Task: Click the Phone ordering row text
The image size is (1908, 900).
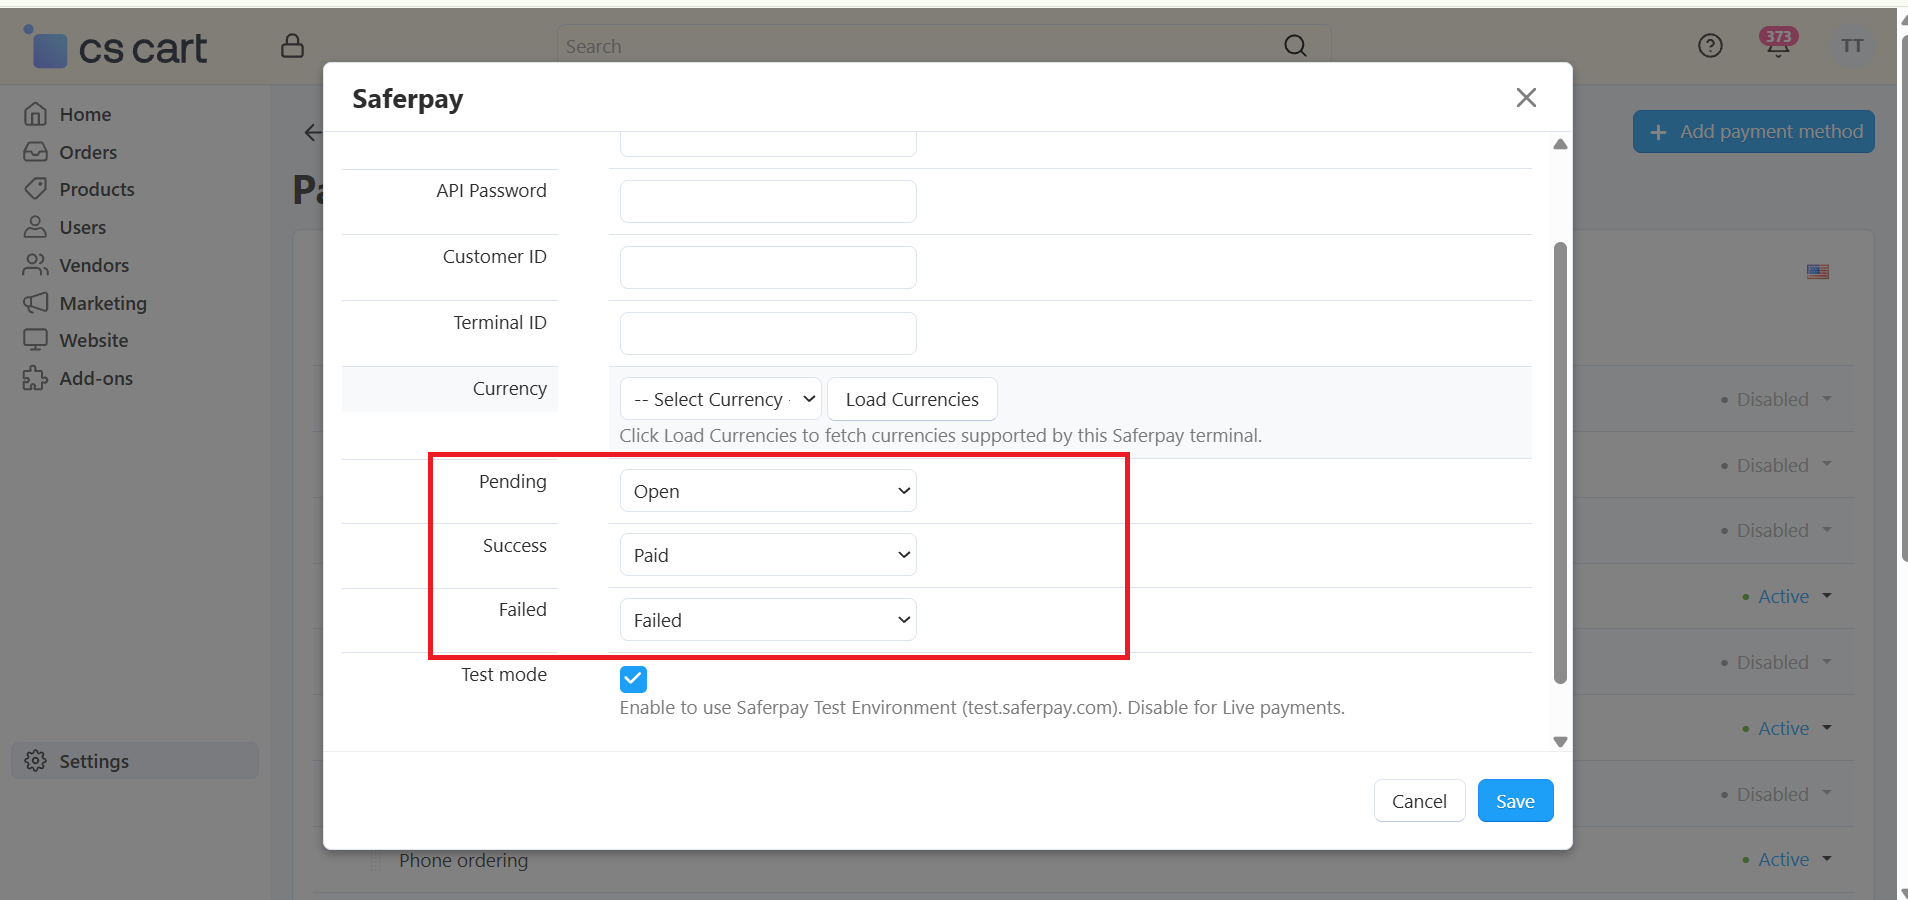Action: click(463, 860)
